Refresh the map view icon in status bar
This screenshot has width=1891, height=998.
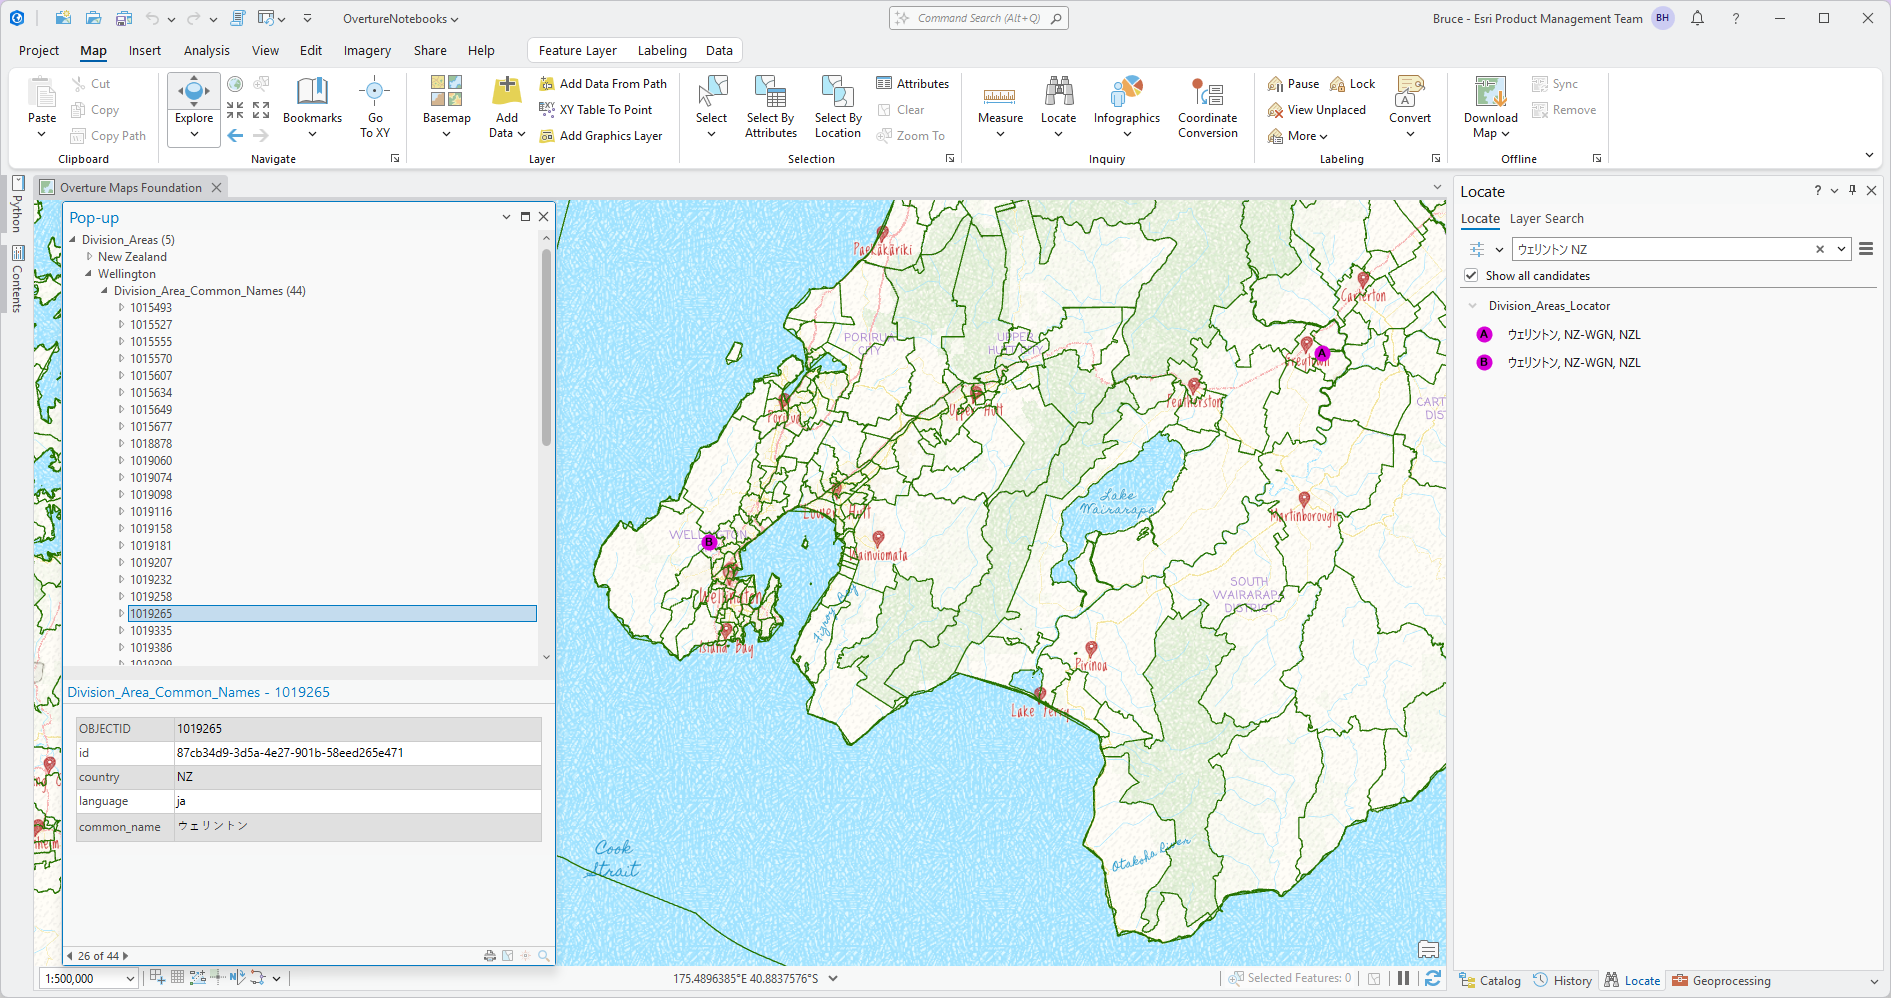[x=1433, y=978]
